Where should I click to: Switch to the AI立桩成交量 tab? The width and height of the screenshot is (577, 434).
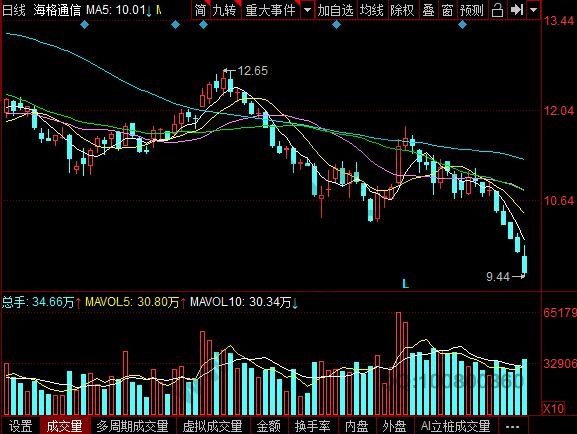pos(455,426)
